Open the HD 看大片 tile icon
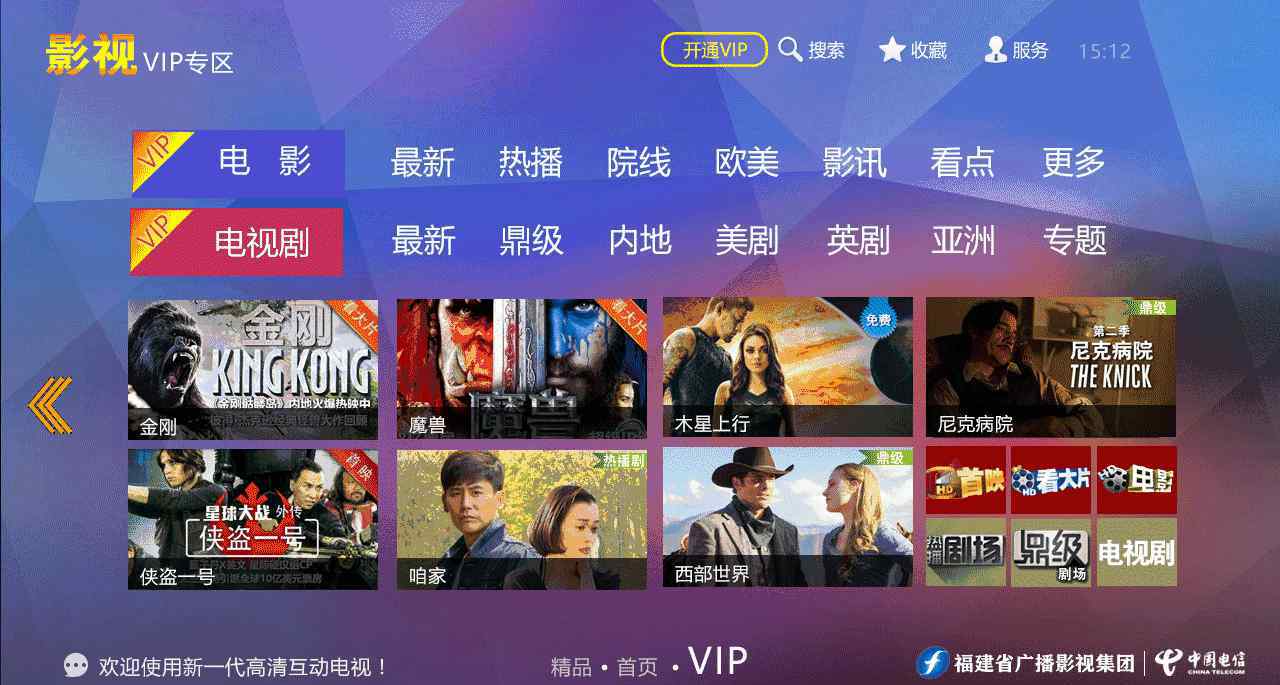This screenshot has height=685, width=1280. pos(1050,480)
